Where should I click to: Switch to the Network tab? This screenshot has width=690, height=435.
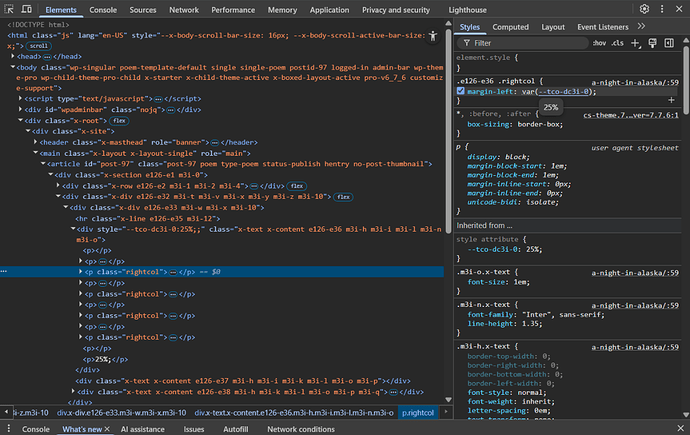tap(183, 9)
